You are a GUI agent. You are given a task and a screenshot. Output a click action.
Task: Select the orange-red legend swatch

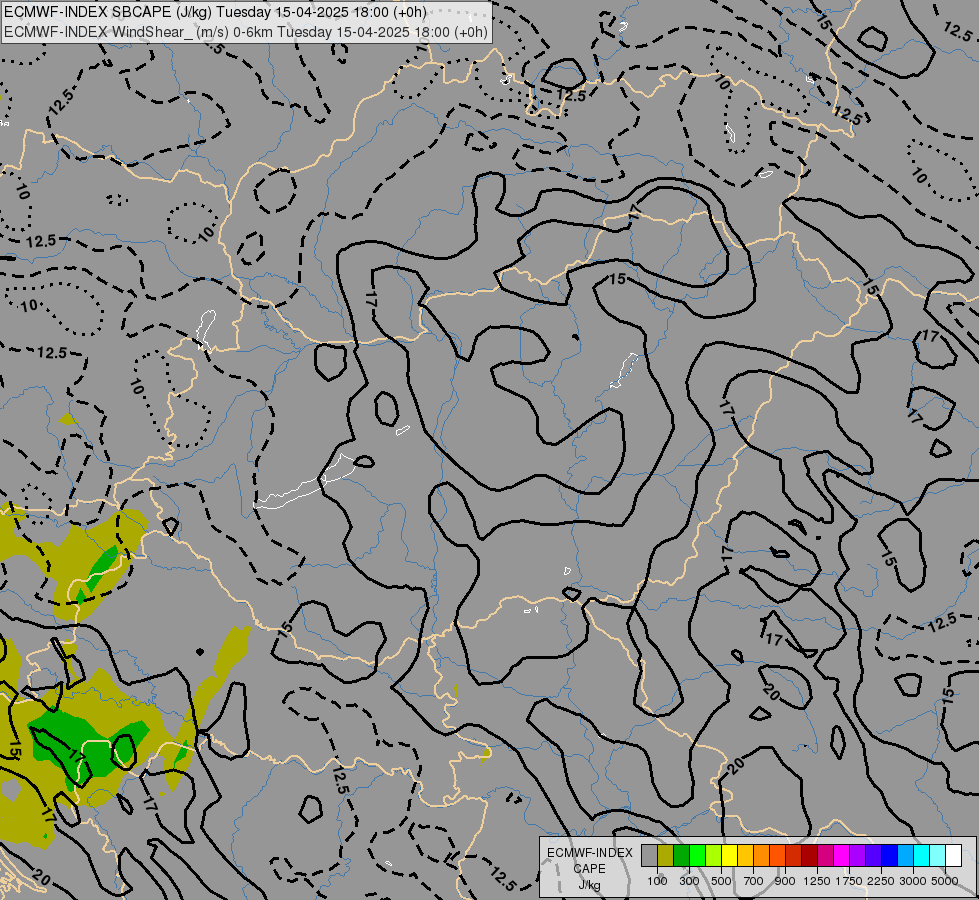pos(777,856)
